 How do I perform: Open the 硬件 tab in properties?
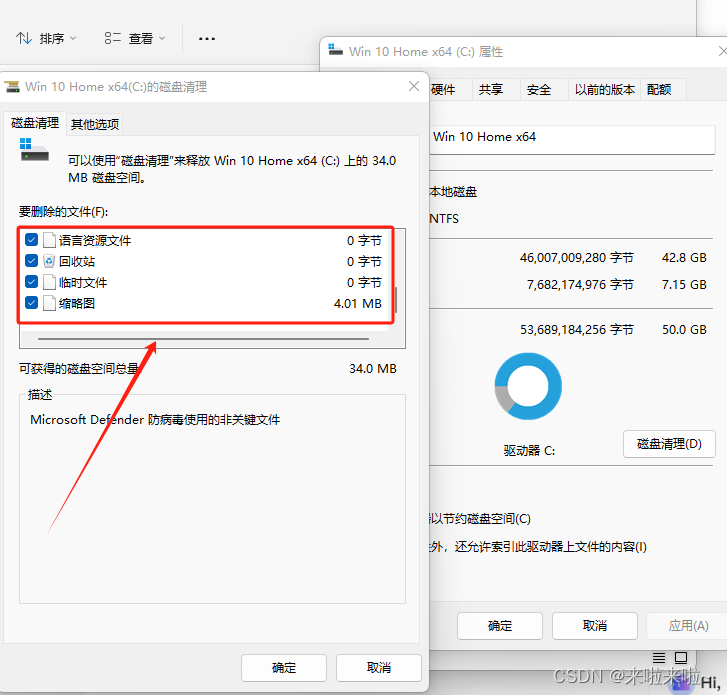(x=443, y=89)
